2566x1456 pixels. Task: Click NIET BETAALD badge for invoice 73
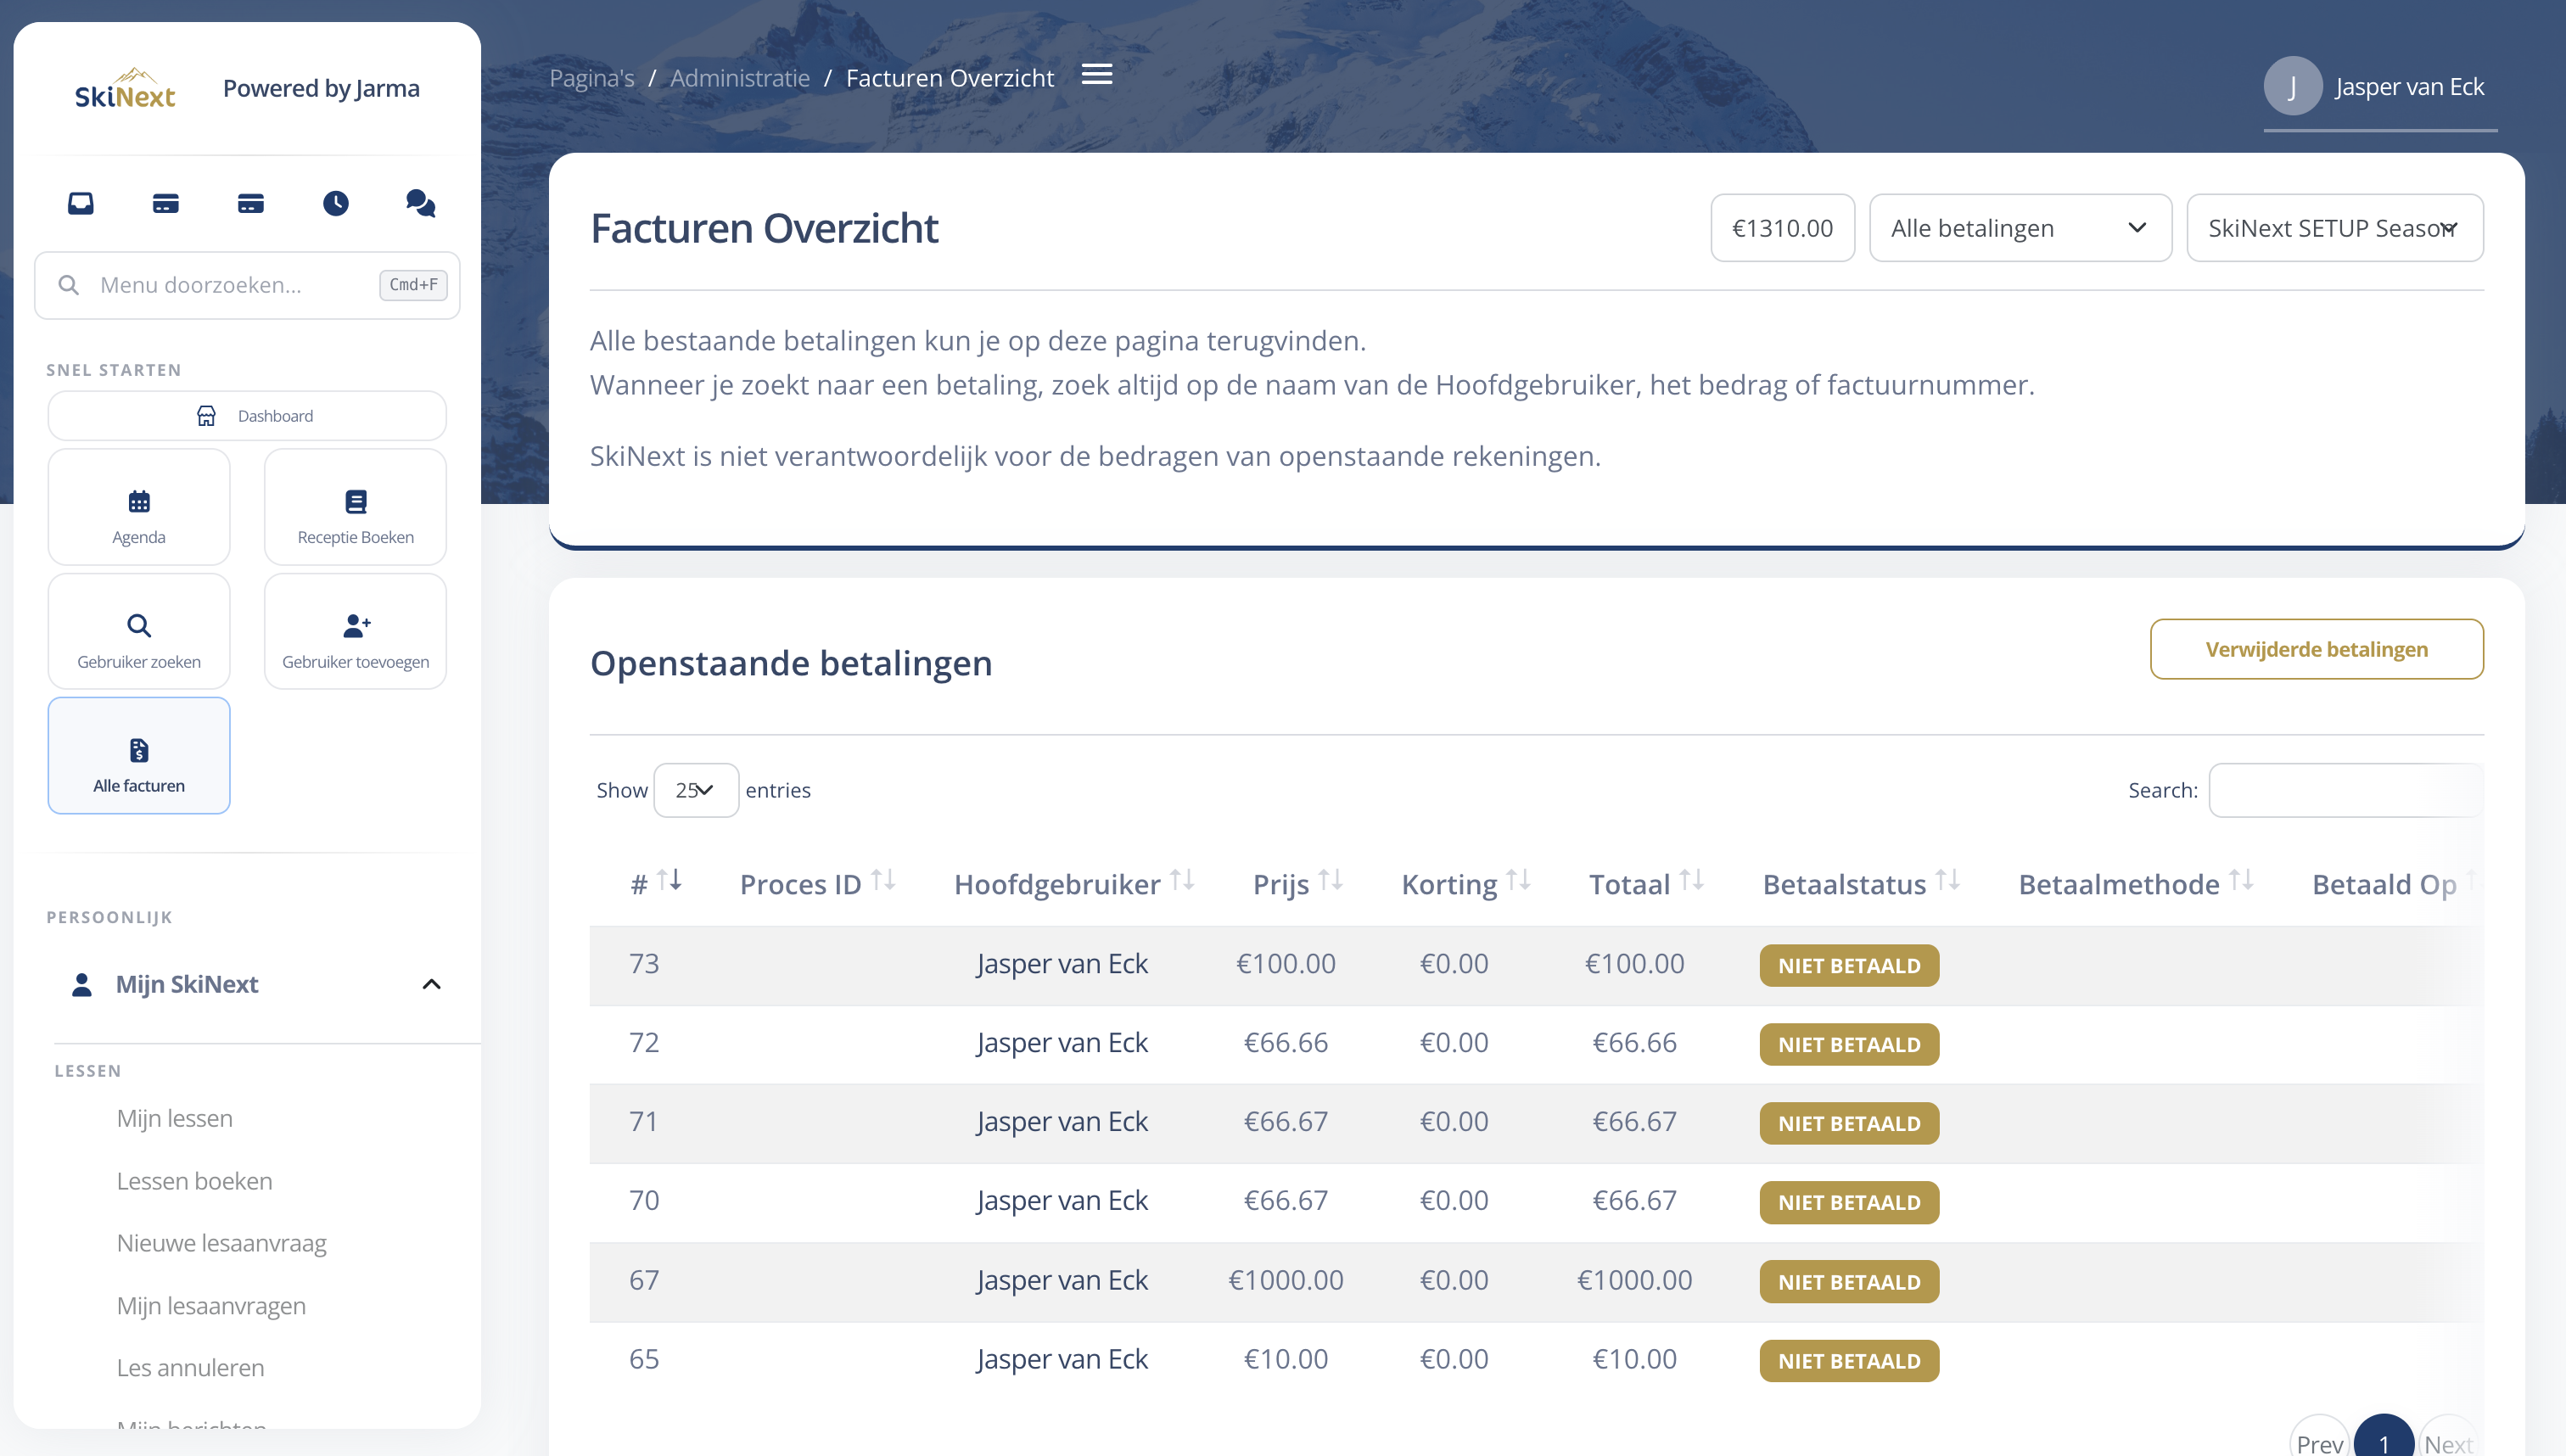click(x=1849, y=966)
